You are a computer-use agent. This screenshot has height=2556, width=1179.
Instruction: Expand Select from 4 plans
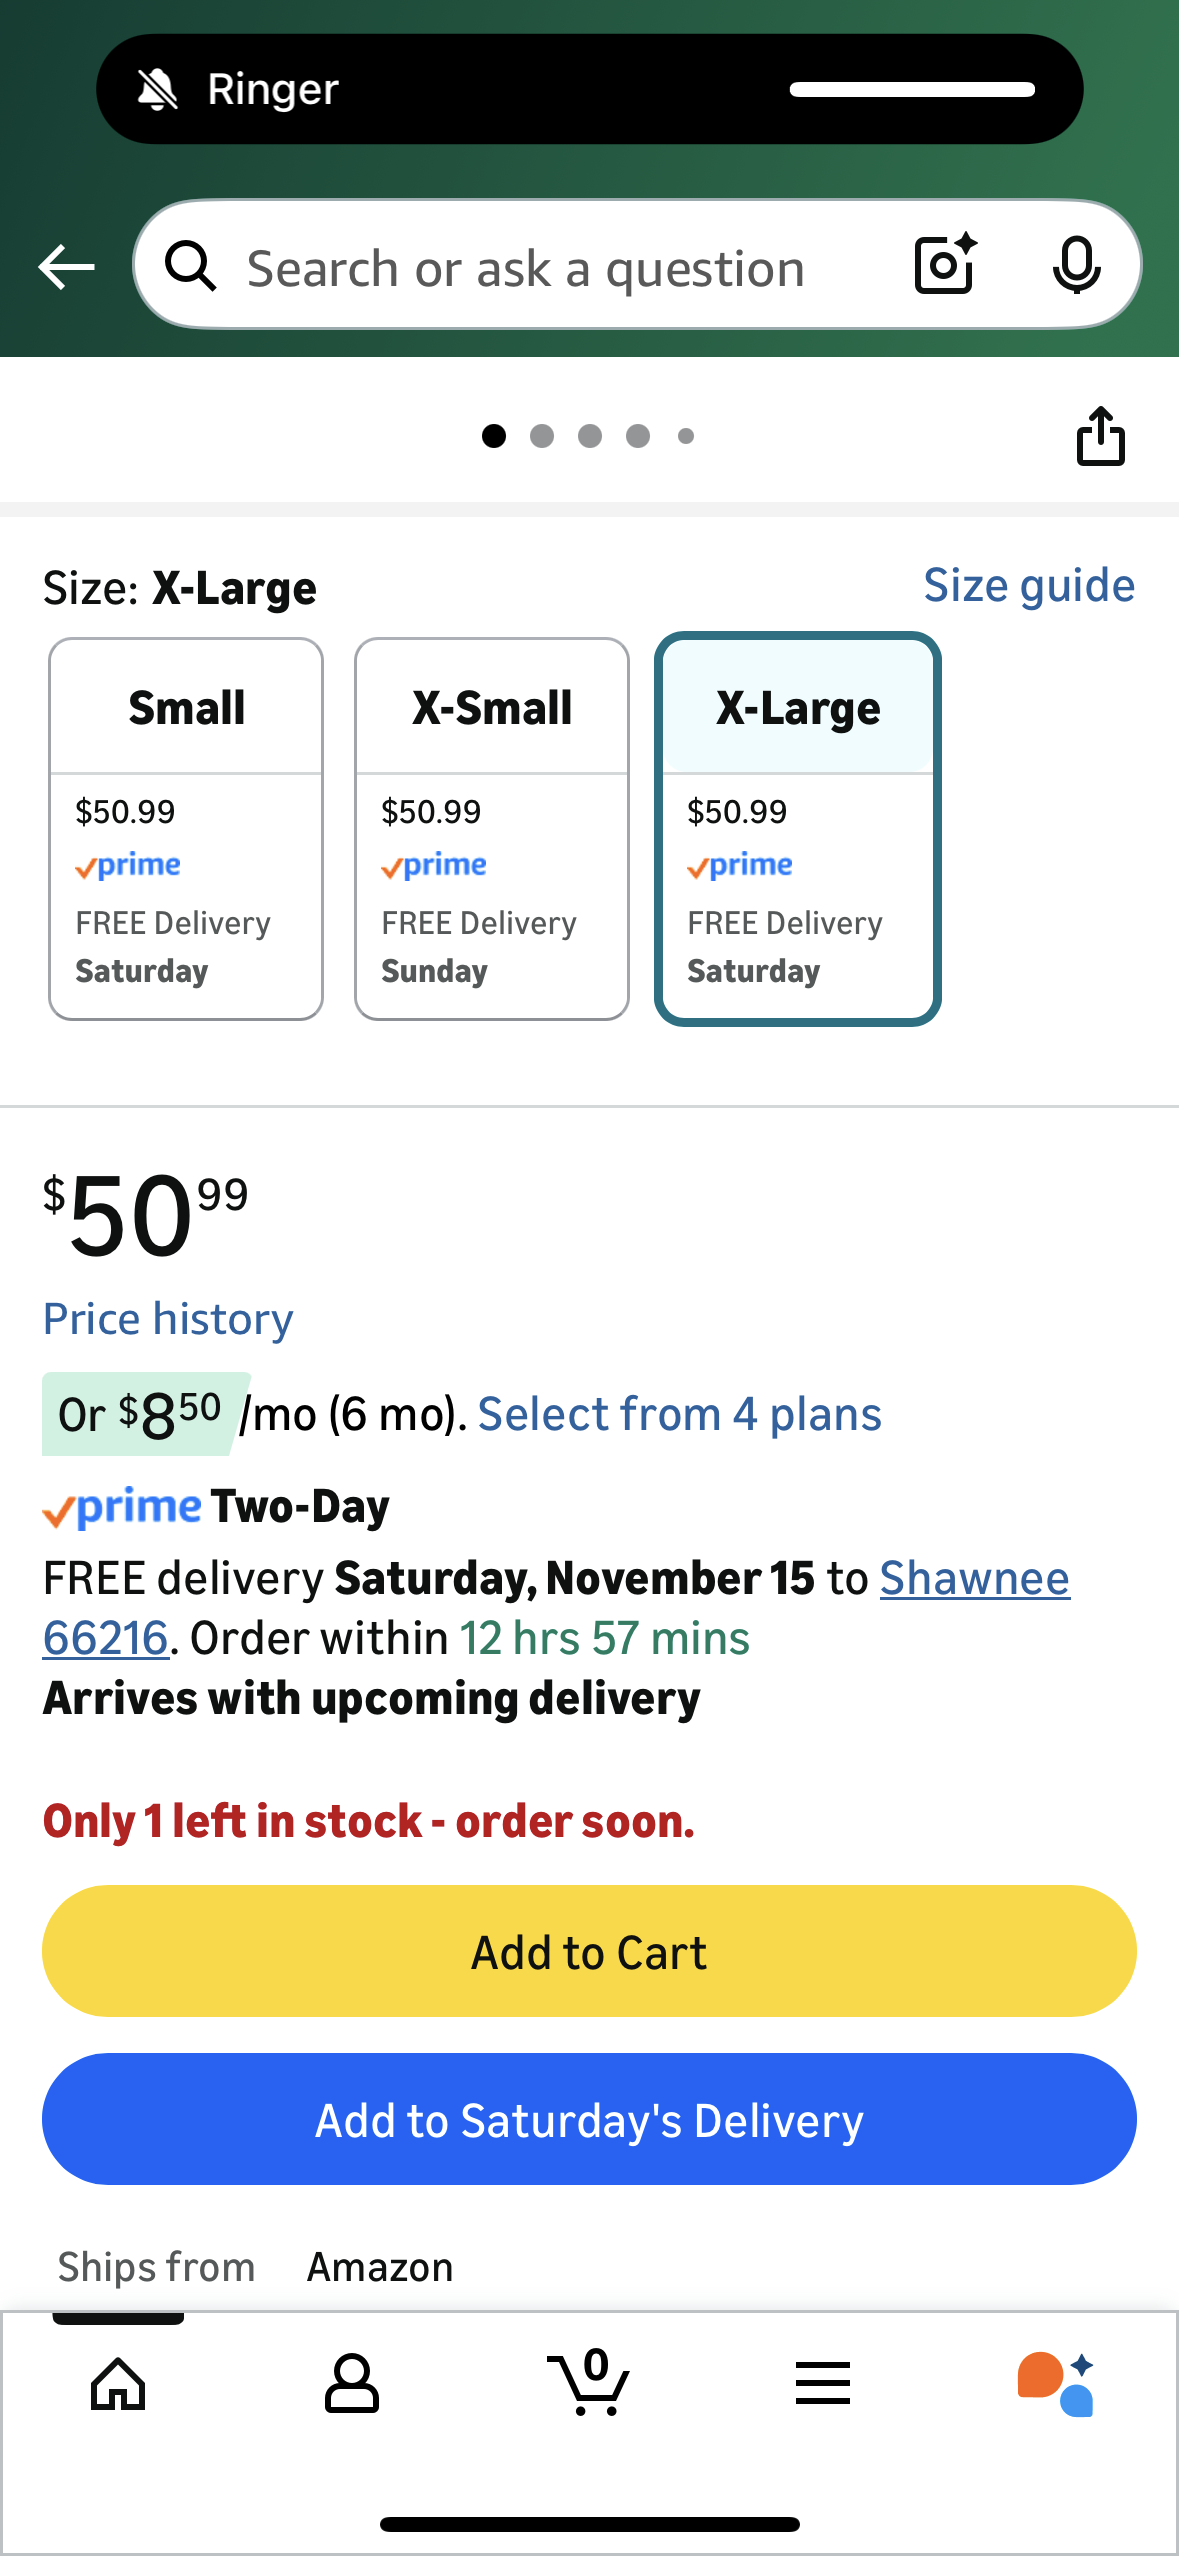(679, 1414)
